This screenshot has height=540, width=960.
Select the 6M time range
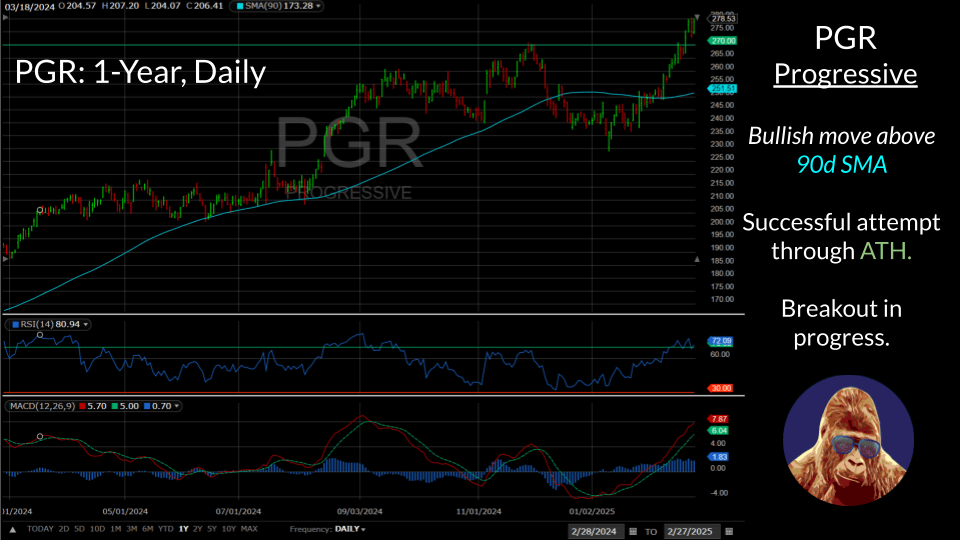point(146,529)
